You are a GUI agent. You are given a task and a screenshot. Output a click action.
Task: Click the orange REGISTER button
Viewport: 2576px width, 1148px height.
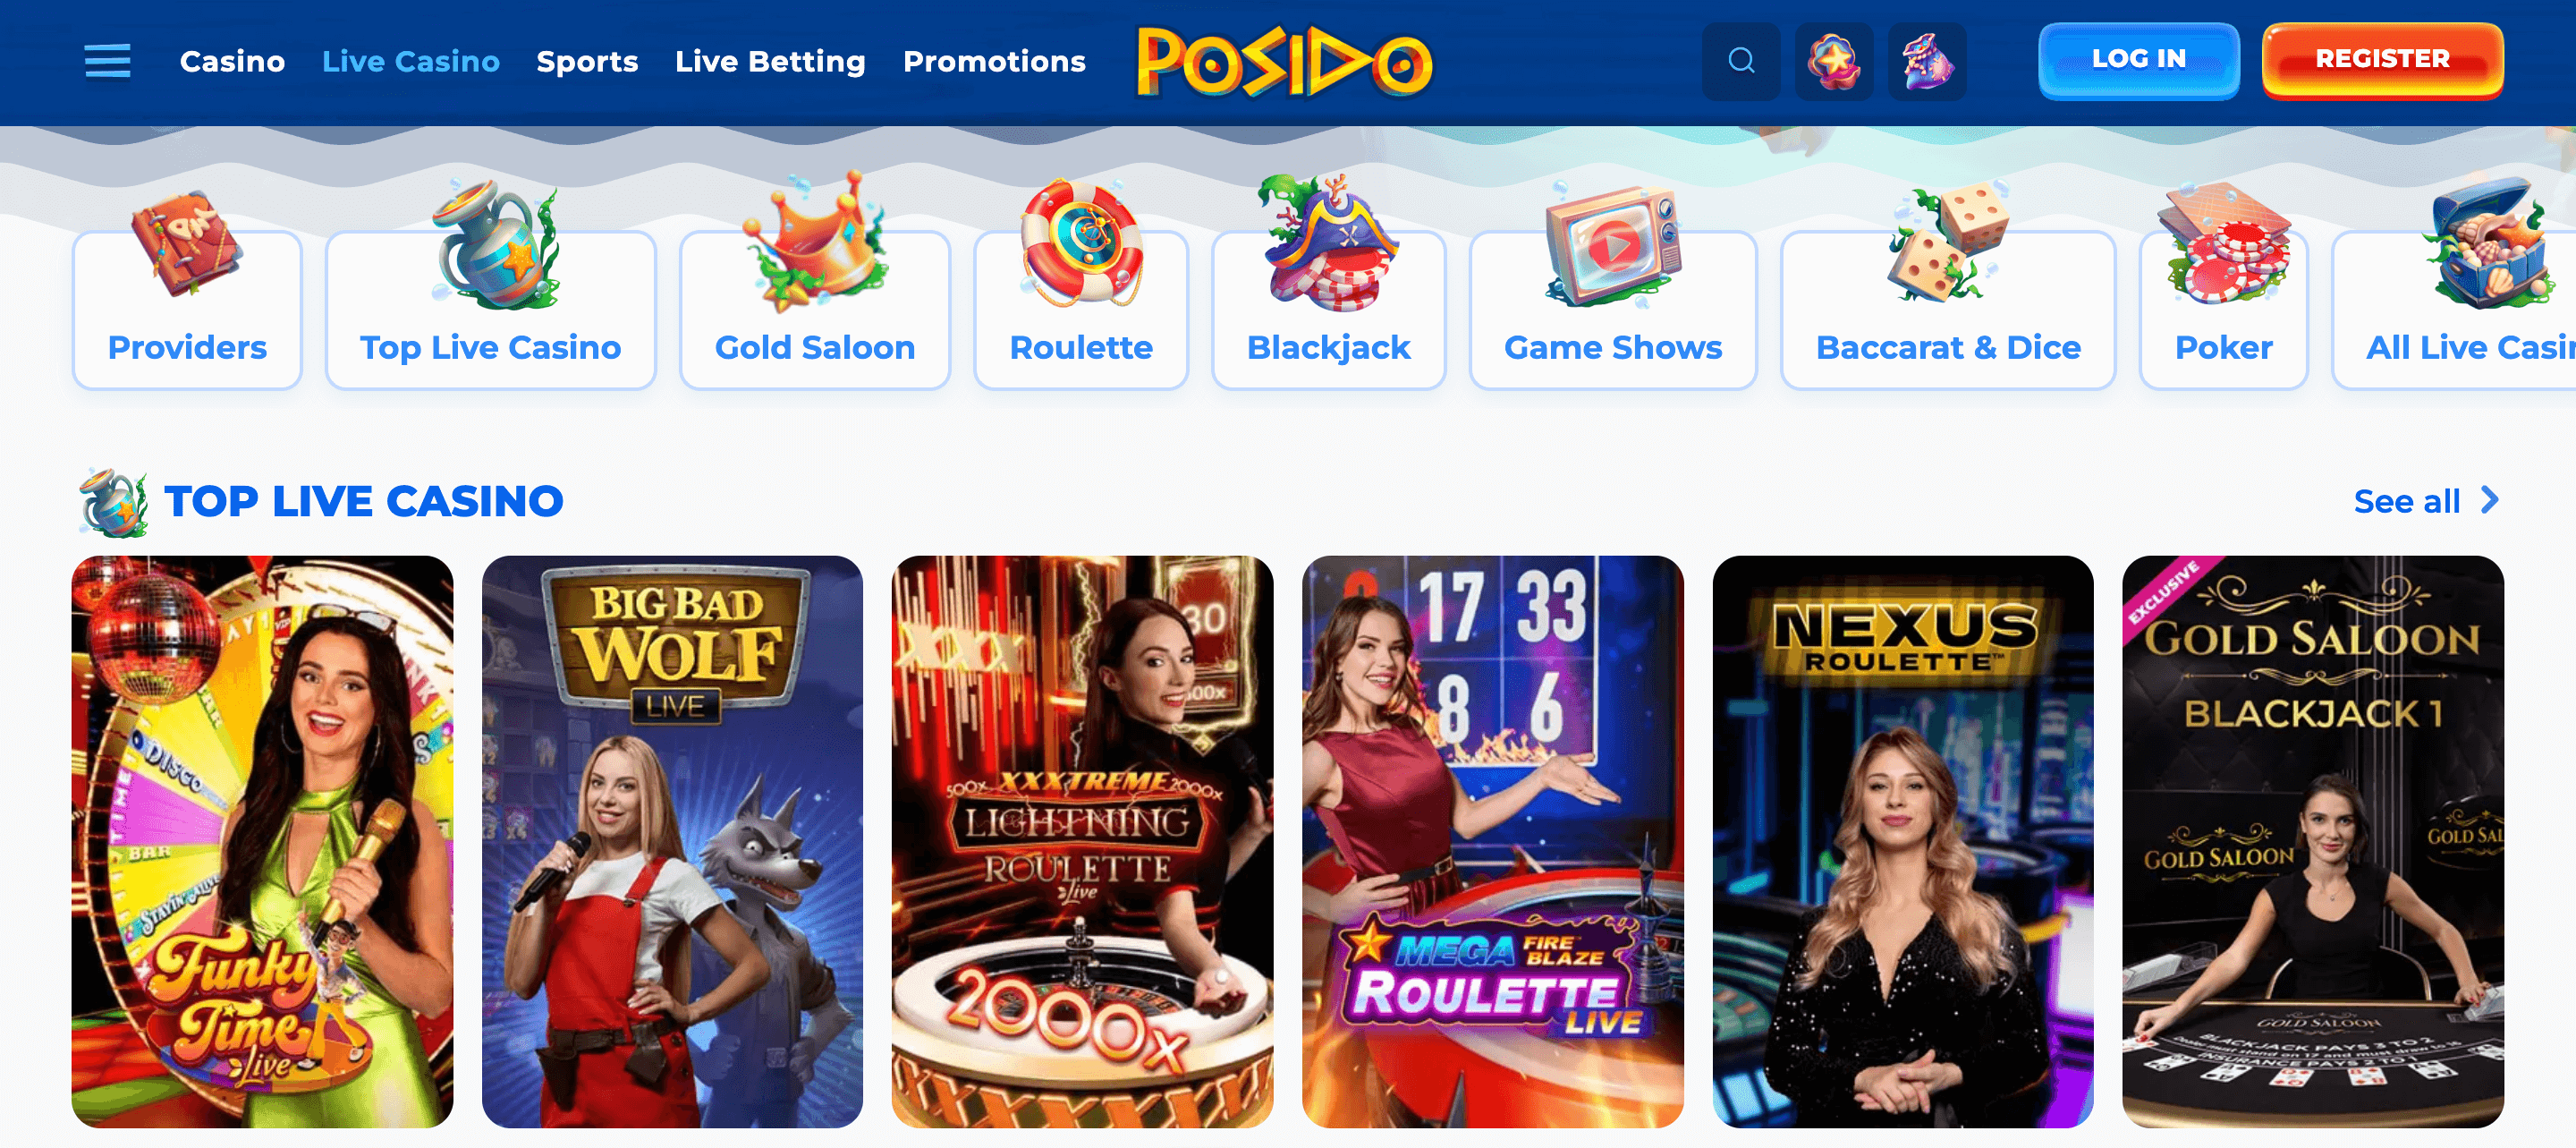coord(2382,60)
